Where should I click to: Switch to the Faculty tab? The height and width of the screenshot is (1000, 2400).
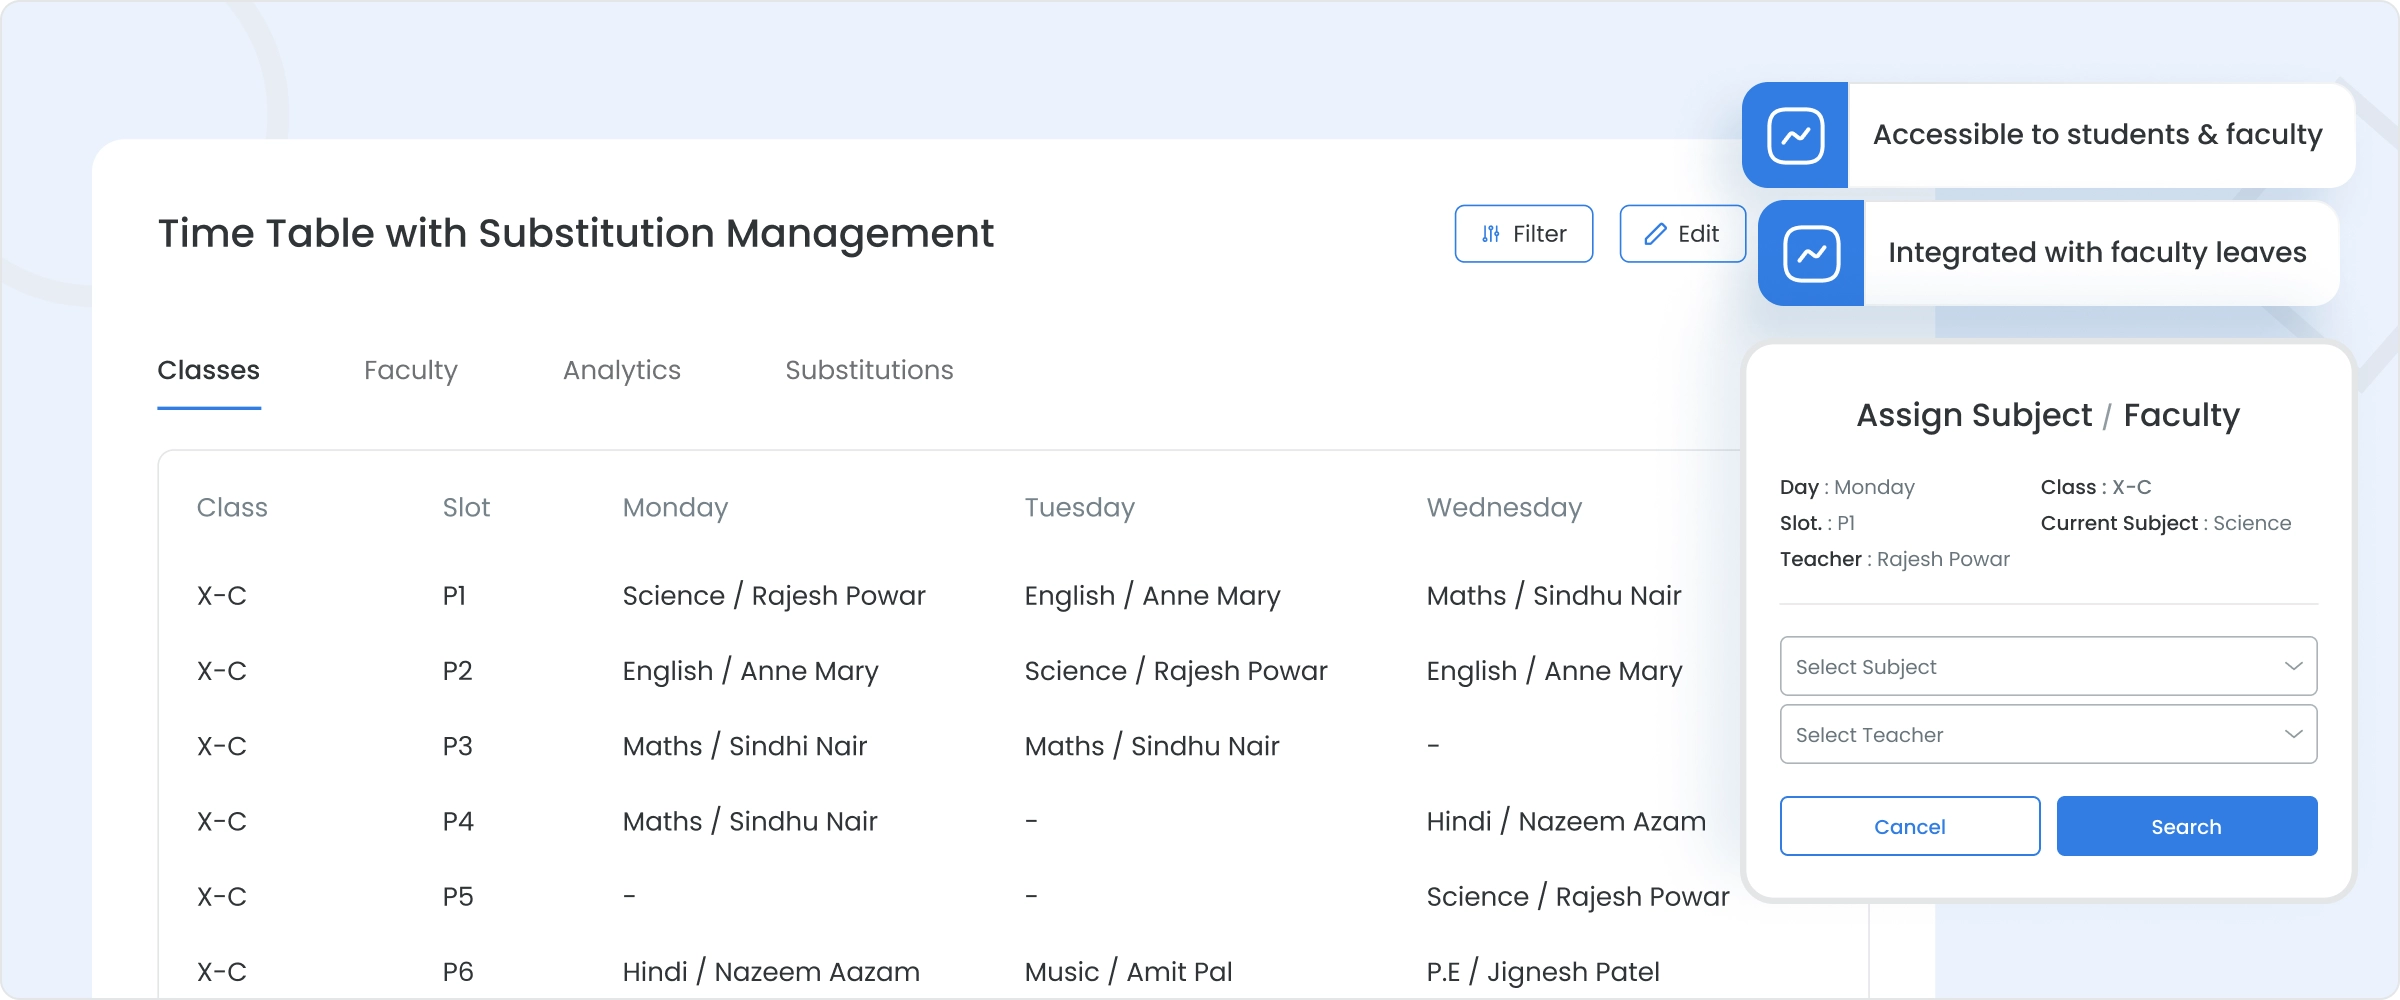pyautogui.click(x=411, y=370)
